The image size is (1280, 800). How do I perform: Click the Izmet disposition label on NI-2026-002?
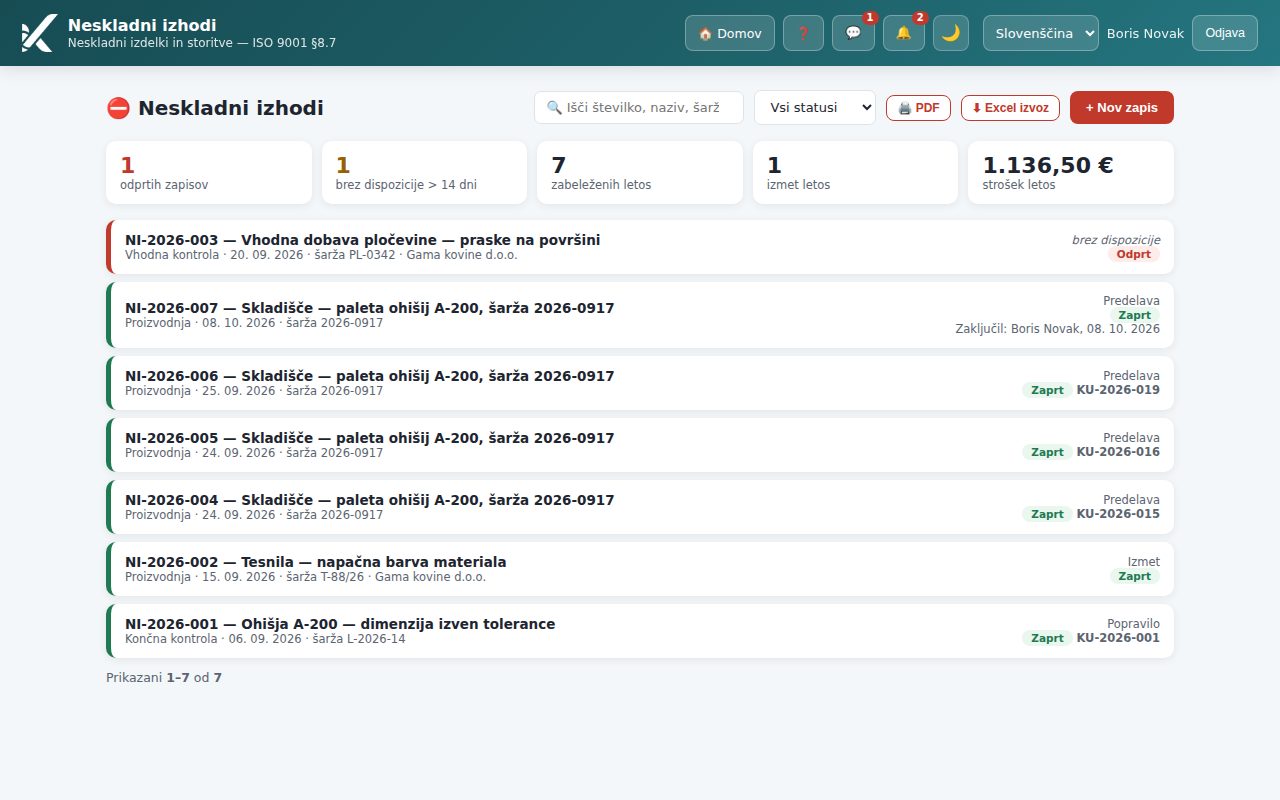(x=1144, y=562)
